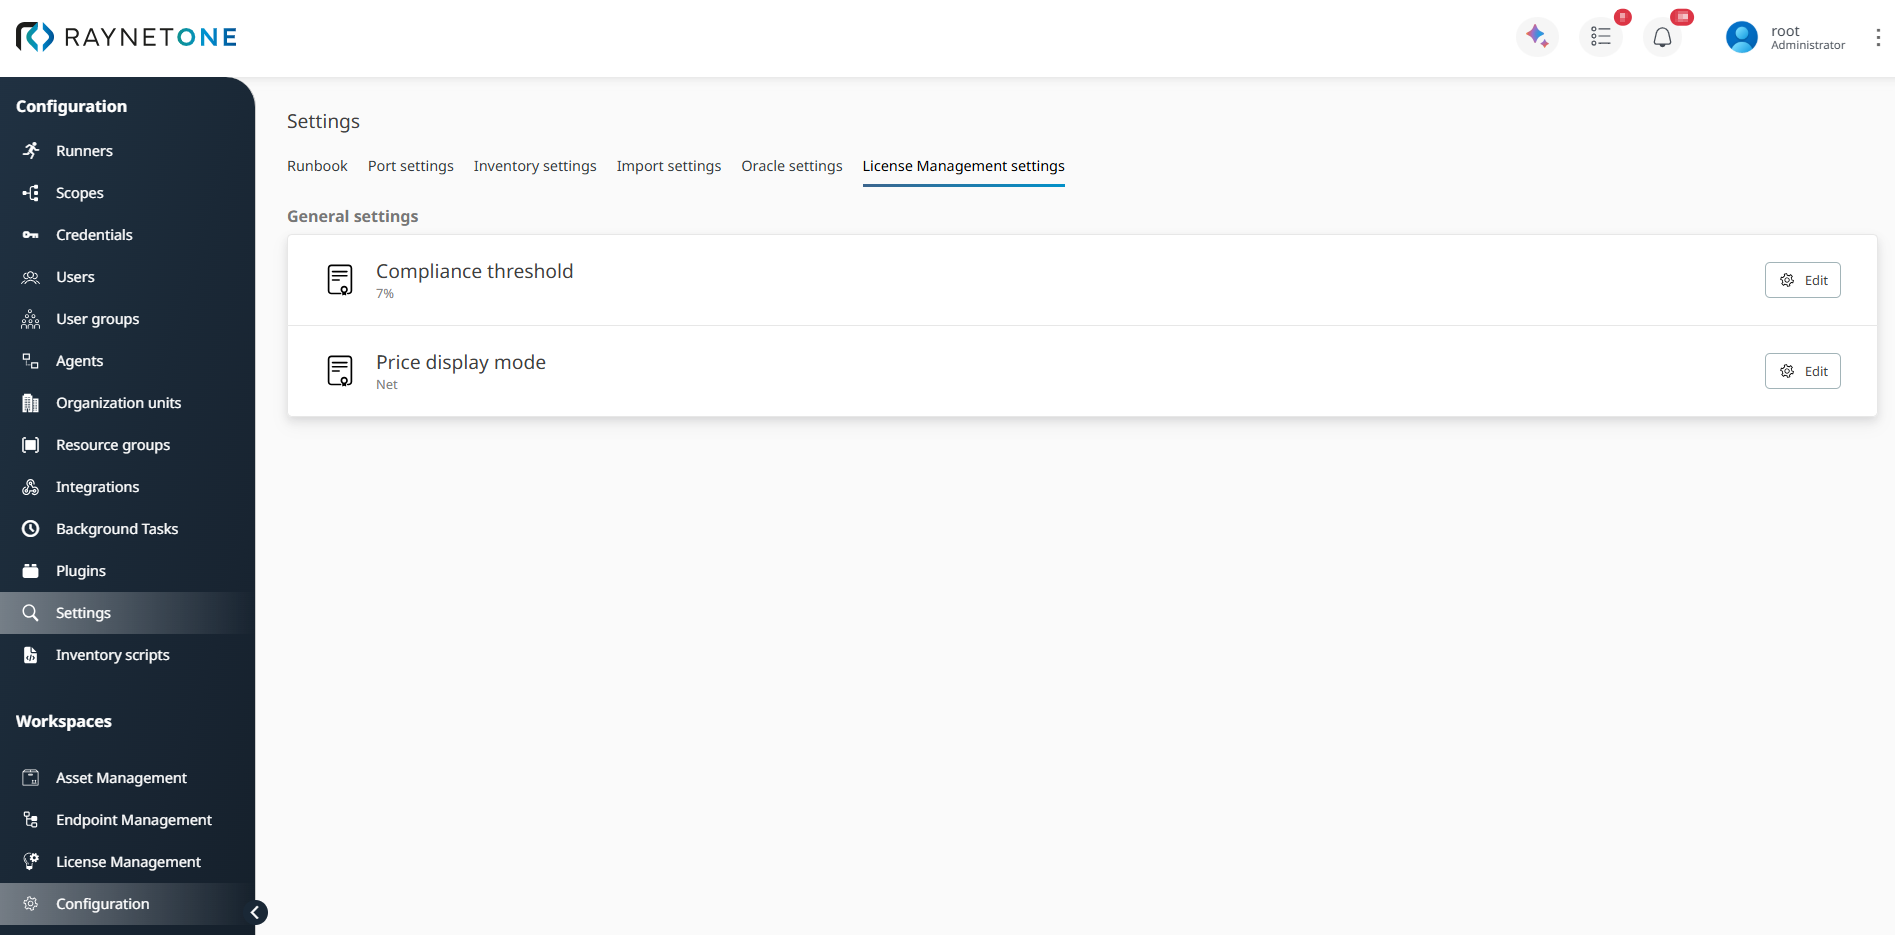Click the Compliance threshold document icon

(340, 280)
